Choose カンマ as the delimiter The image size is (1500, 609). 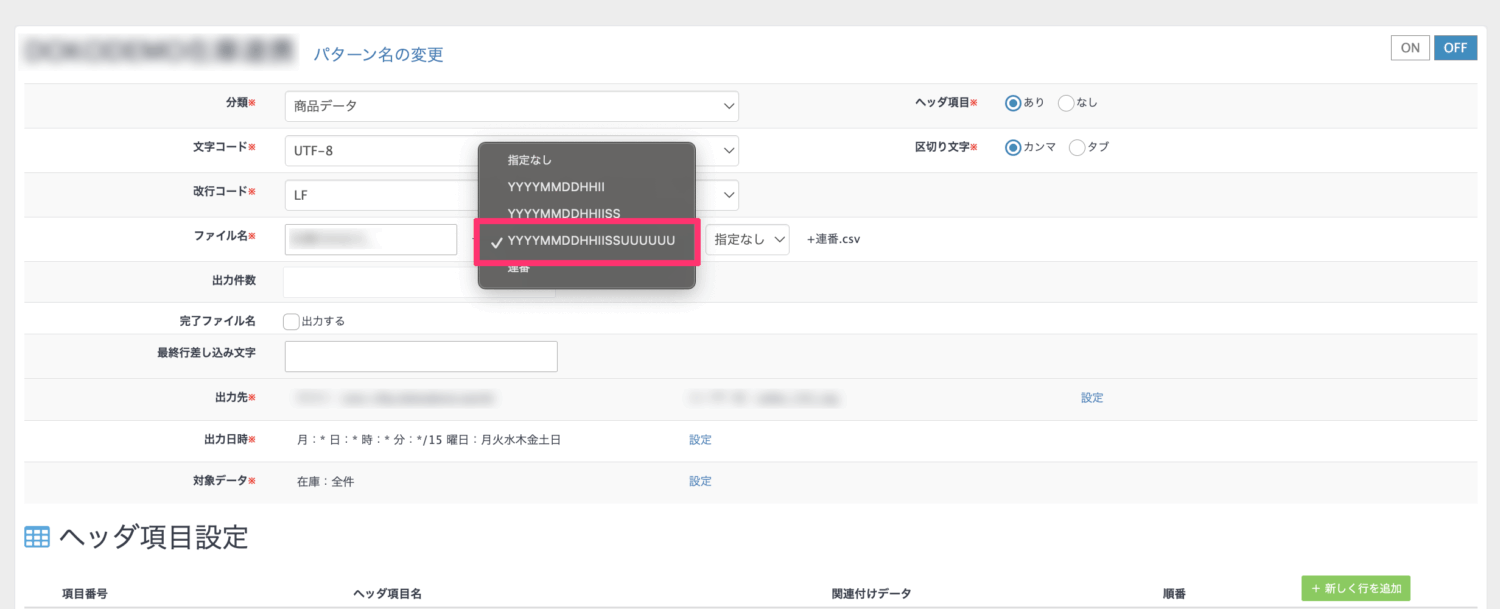point(1013,147)
